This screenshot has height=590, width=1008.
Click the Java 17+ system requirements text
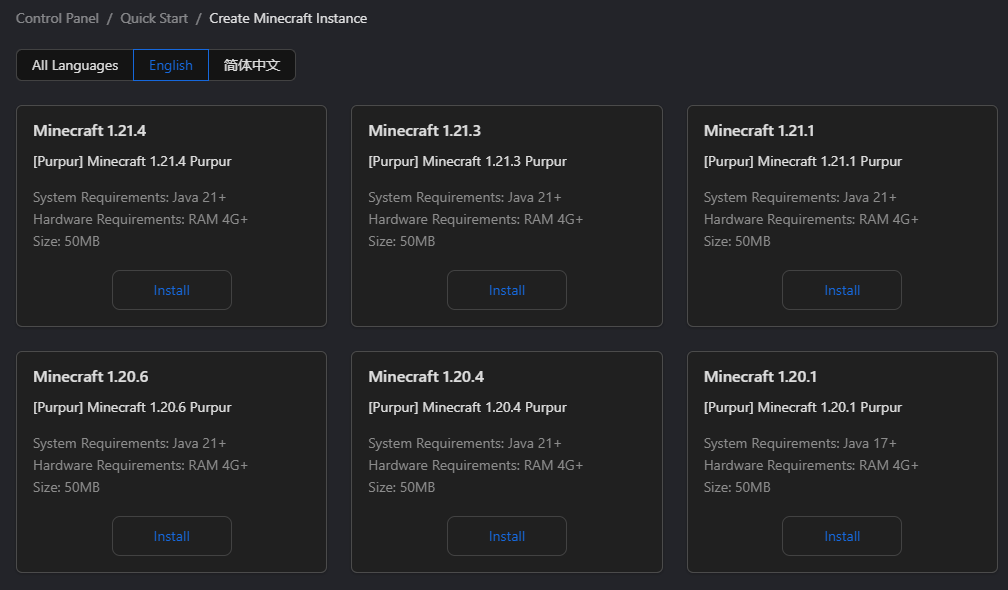(x=800, y=443)
